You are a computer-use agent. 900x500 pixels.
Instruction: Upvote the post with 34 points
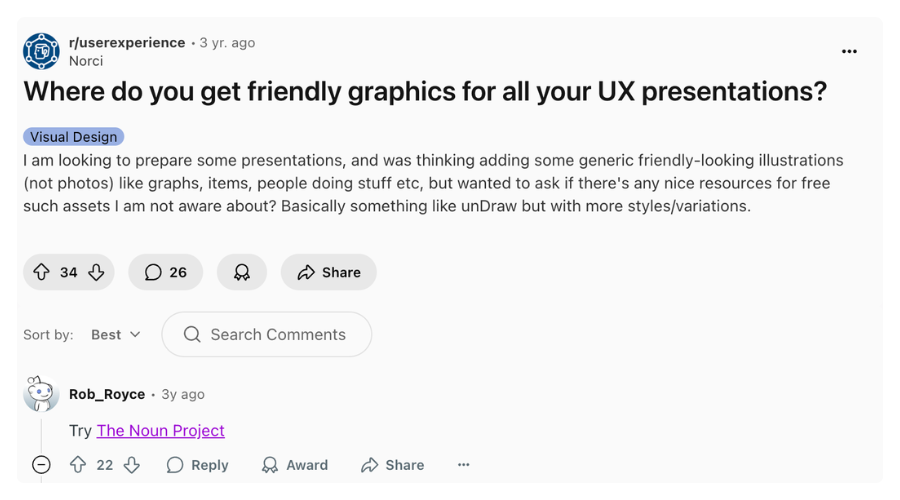point(41,272)
